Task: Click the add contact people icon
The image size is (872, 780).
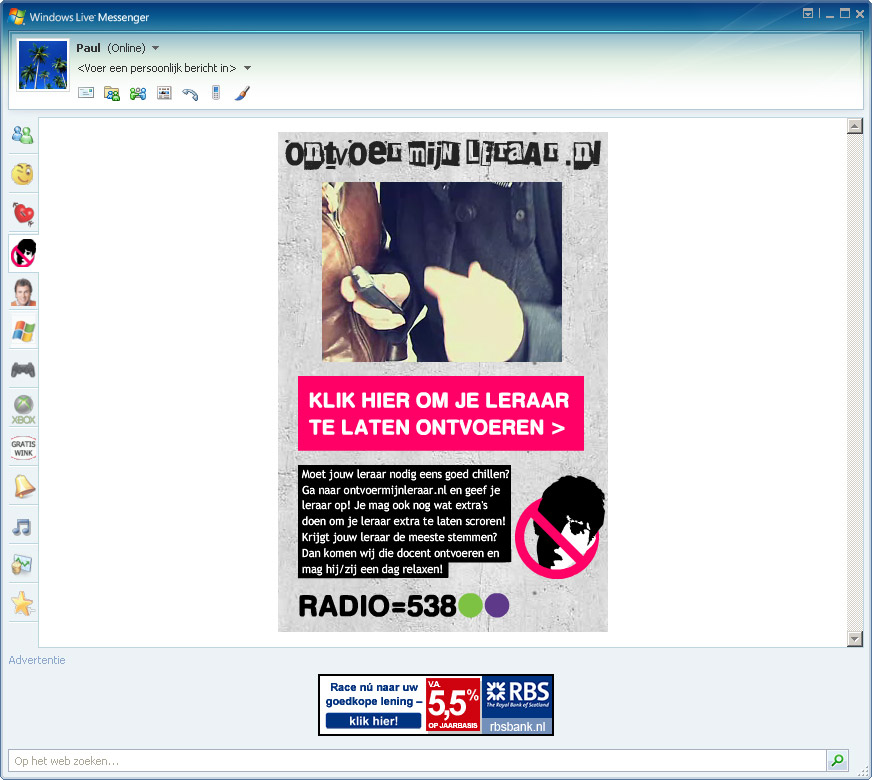Action: coord(138,93)
